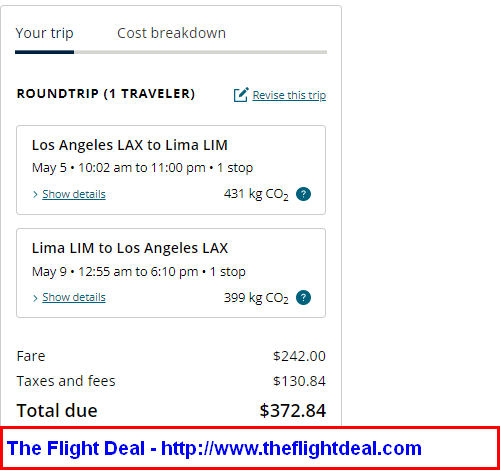Open the CO2 help icon for 431 kg
Screen dimensions: 500x470
click(303, 194)
